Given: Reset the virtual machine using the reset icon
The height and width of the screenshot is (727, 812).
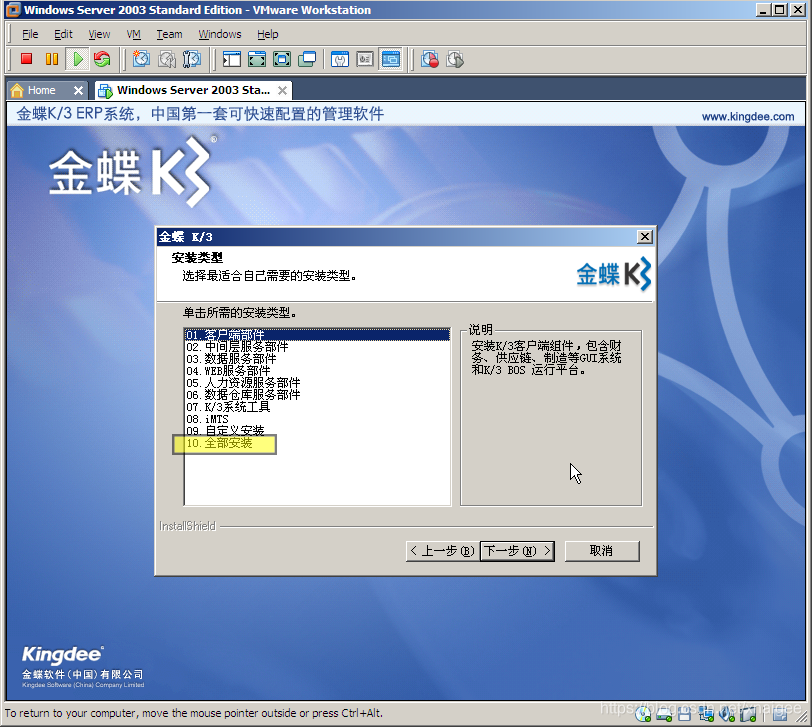Looking at the screenshot, I should coord(102,60).
